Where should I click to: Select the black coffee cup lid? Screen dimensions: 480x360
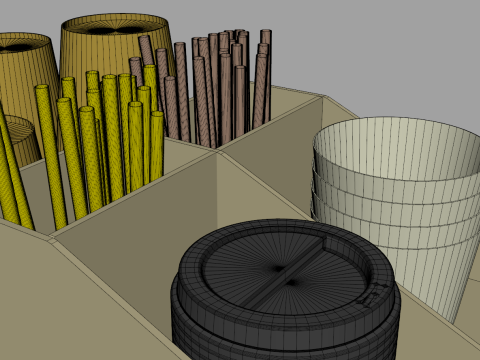coord(286,289)
